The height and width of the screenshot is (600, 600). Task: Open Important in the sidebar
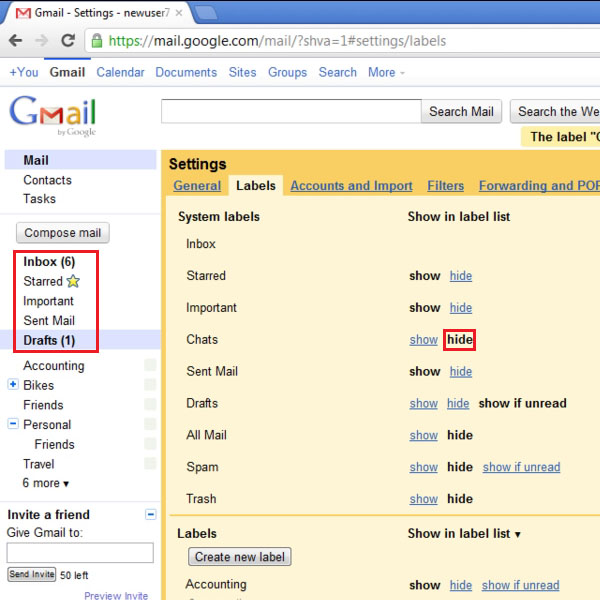point(48,301)
